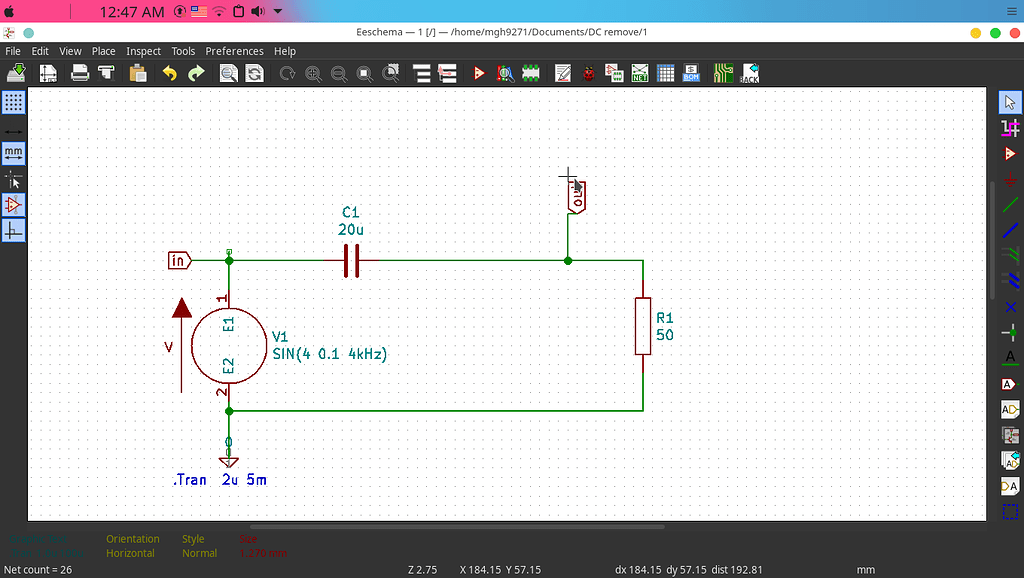The width and height of the screenshot is (1024, 578).
Task: Switch units to millimeters
Action: [x=13, y=153]
